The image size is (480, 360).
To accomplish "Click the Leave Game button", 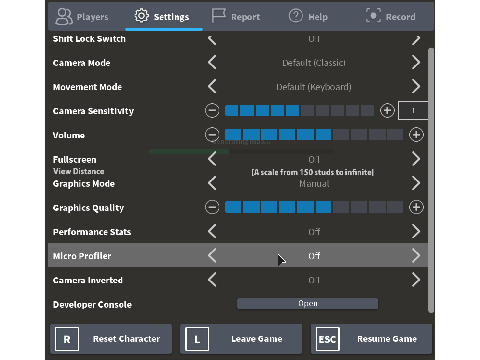I will click(241, 339).
